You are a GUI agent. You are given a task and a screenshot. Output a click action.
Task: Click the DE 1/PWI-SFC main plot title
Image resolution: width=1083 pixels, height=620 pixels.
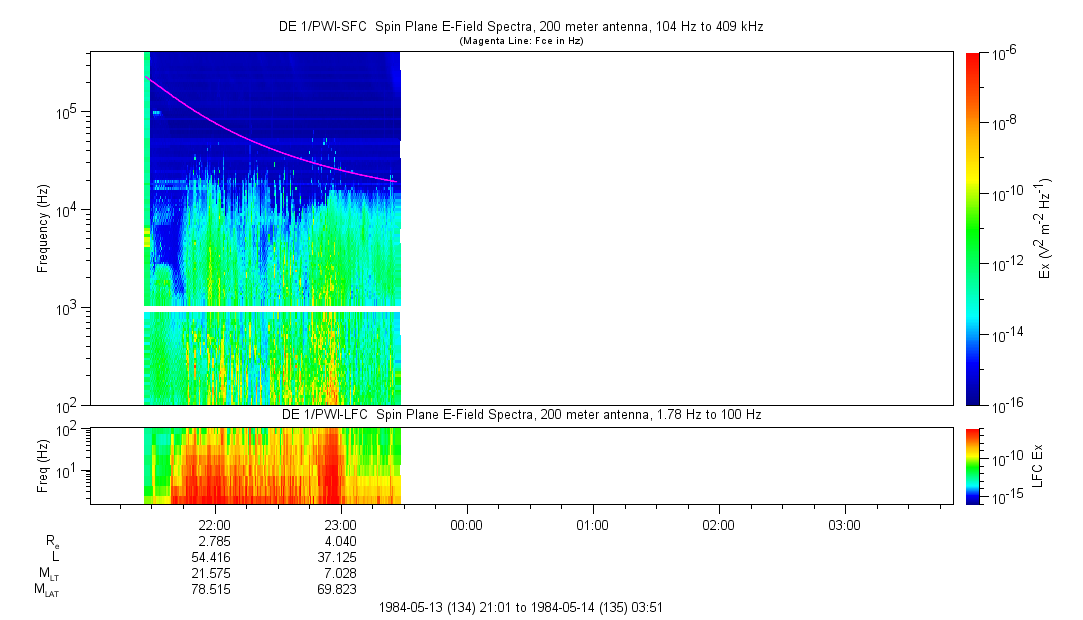(520, 27)
